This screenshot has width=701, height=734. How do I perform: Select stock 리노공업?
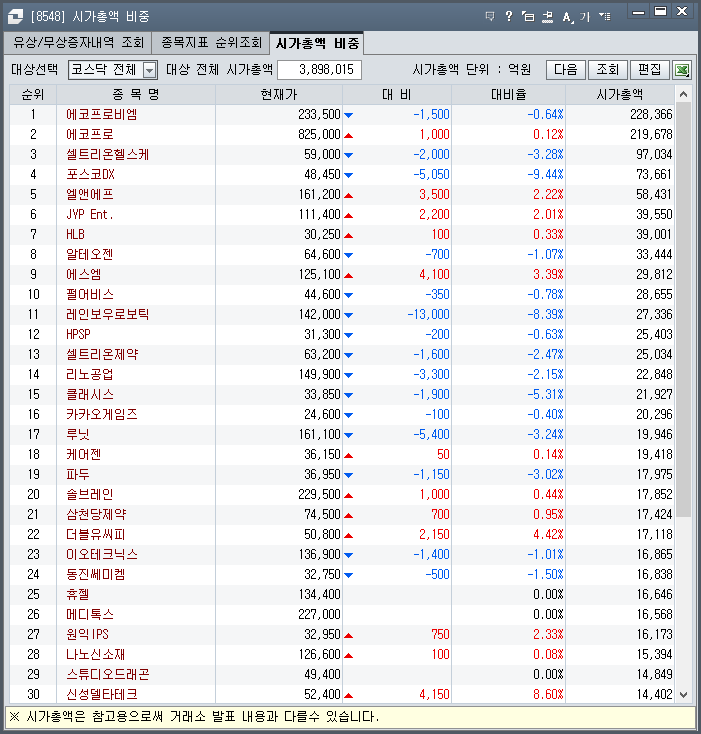click(x=90, y=374)
